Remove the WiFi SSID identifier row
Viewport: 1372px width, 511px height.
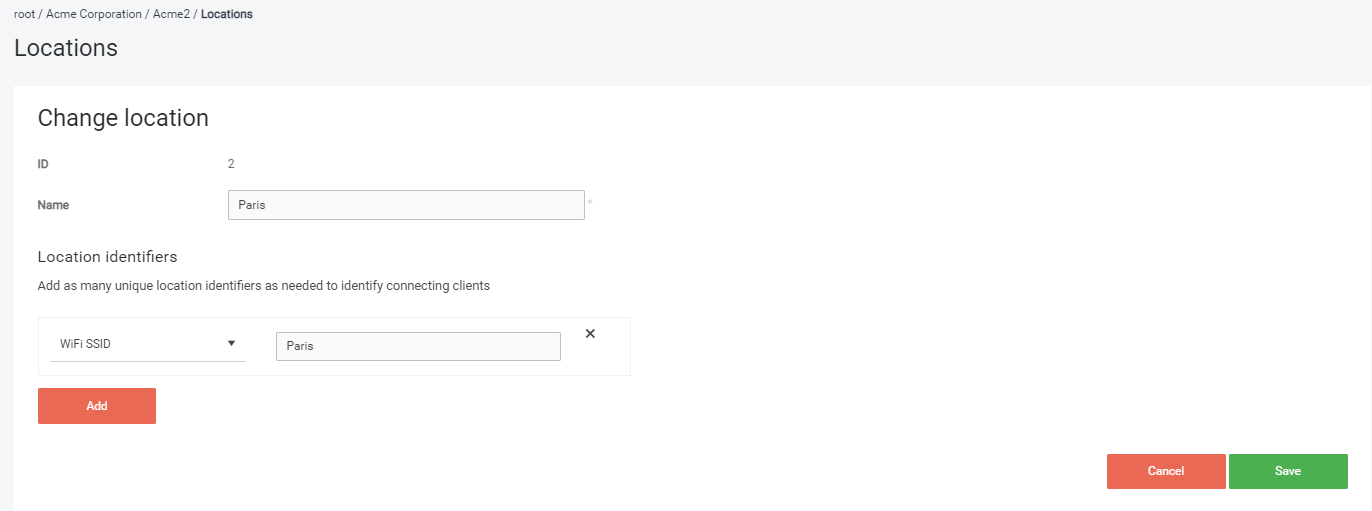coord(590,334)
